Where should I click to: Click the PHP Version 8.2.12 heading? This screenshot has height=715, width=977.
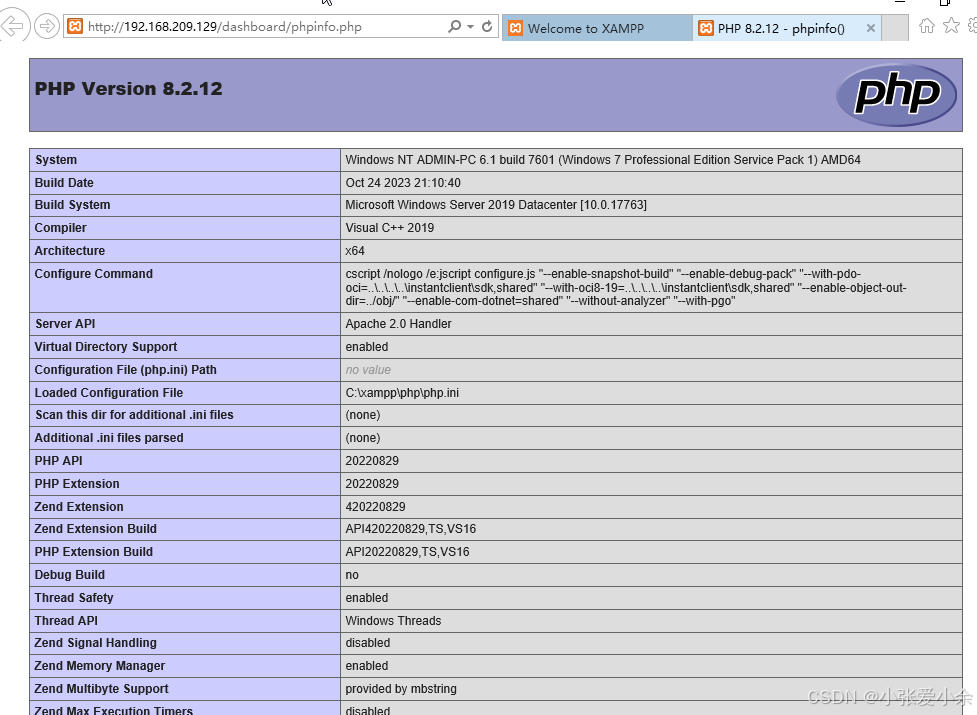click(128, 88)
